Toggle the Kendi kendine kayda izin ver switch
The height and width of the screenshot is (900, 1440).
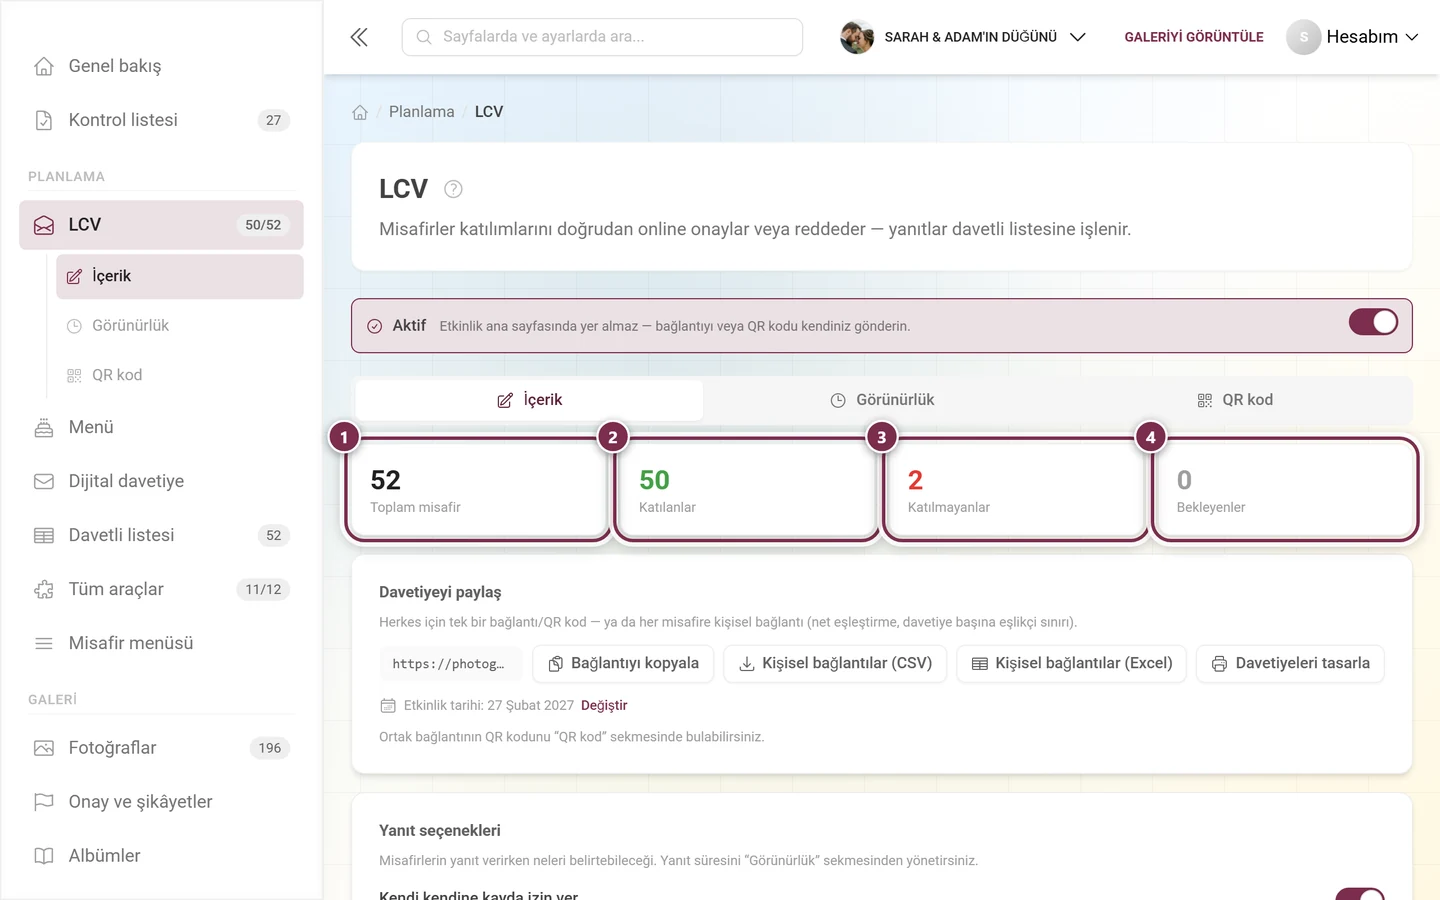[x=1360, y=894]
